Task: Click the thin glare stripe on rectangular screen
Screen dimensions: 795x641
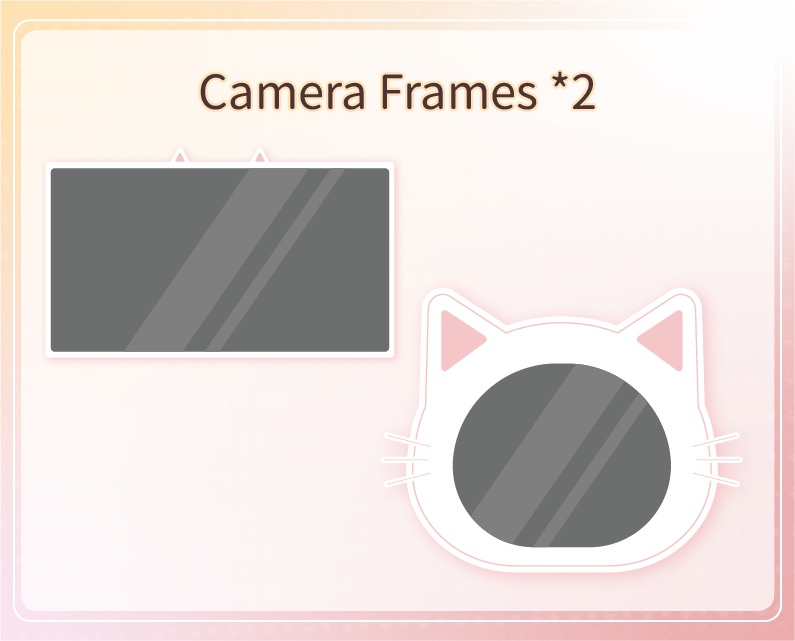Action: (275, 260)
